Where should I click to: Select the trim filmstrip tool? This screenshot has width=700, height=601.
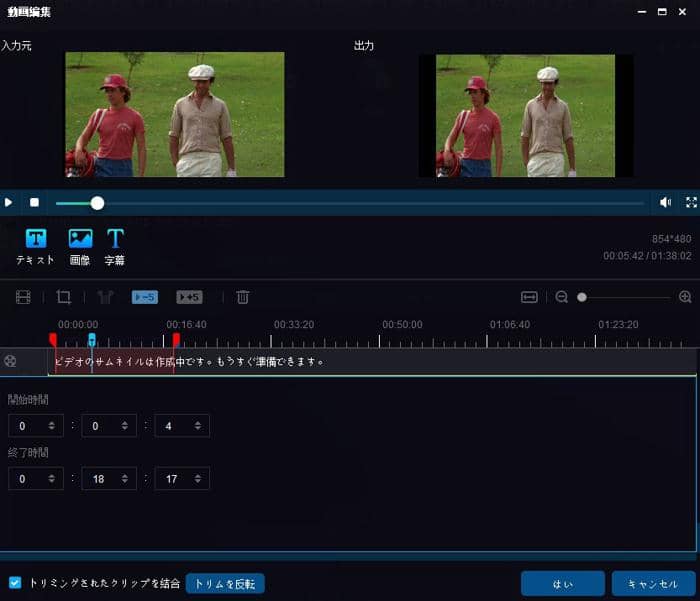[23, 297]
